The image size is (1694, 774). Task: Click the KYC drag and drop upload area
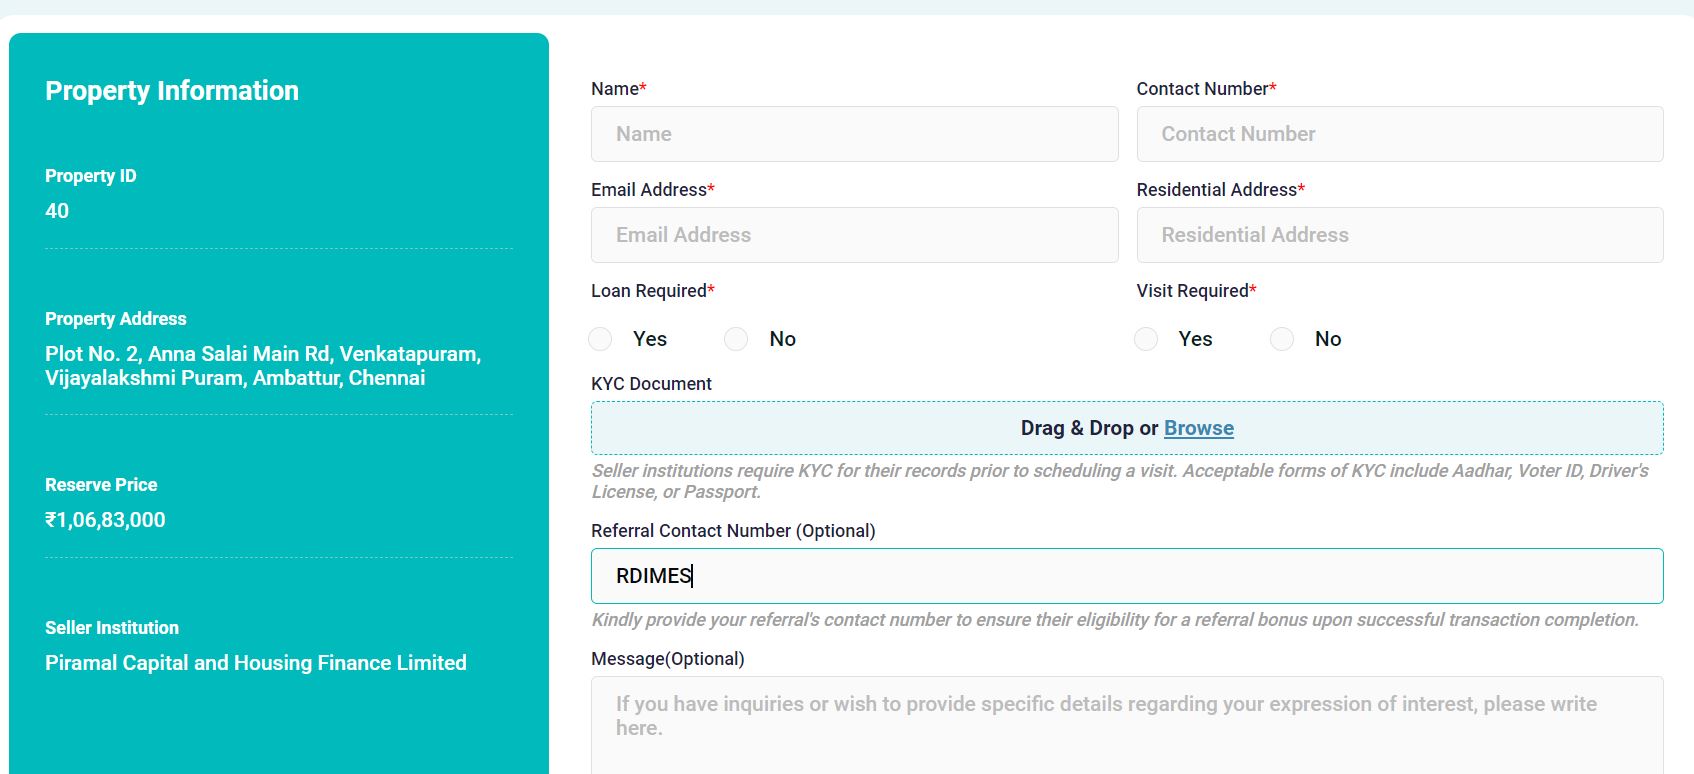pos(1127,428)
